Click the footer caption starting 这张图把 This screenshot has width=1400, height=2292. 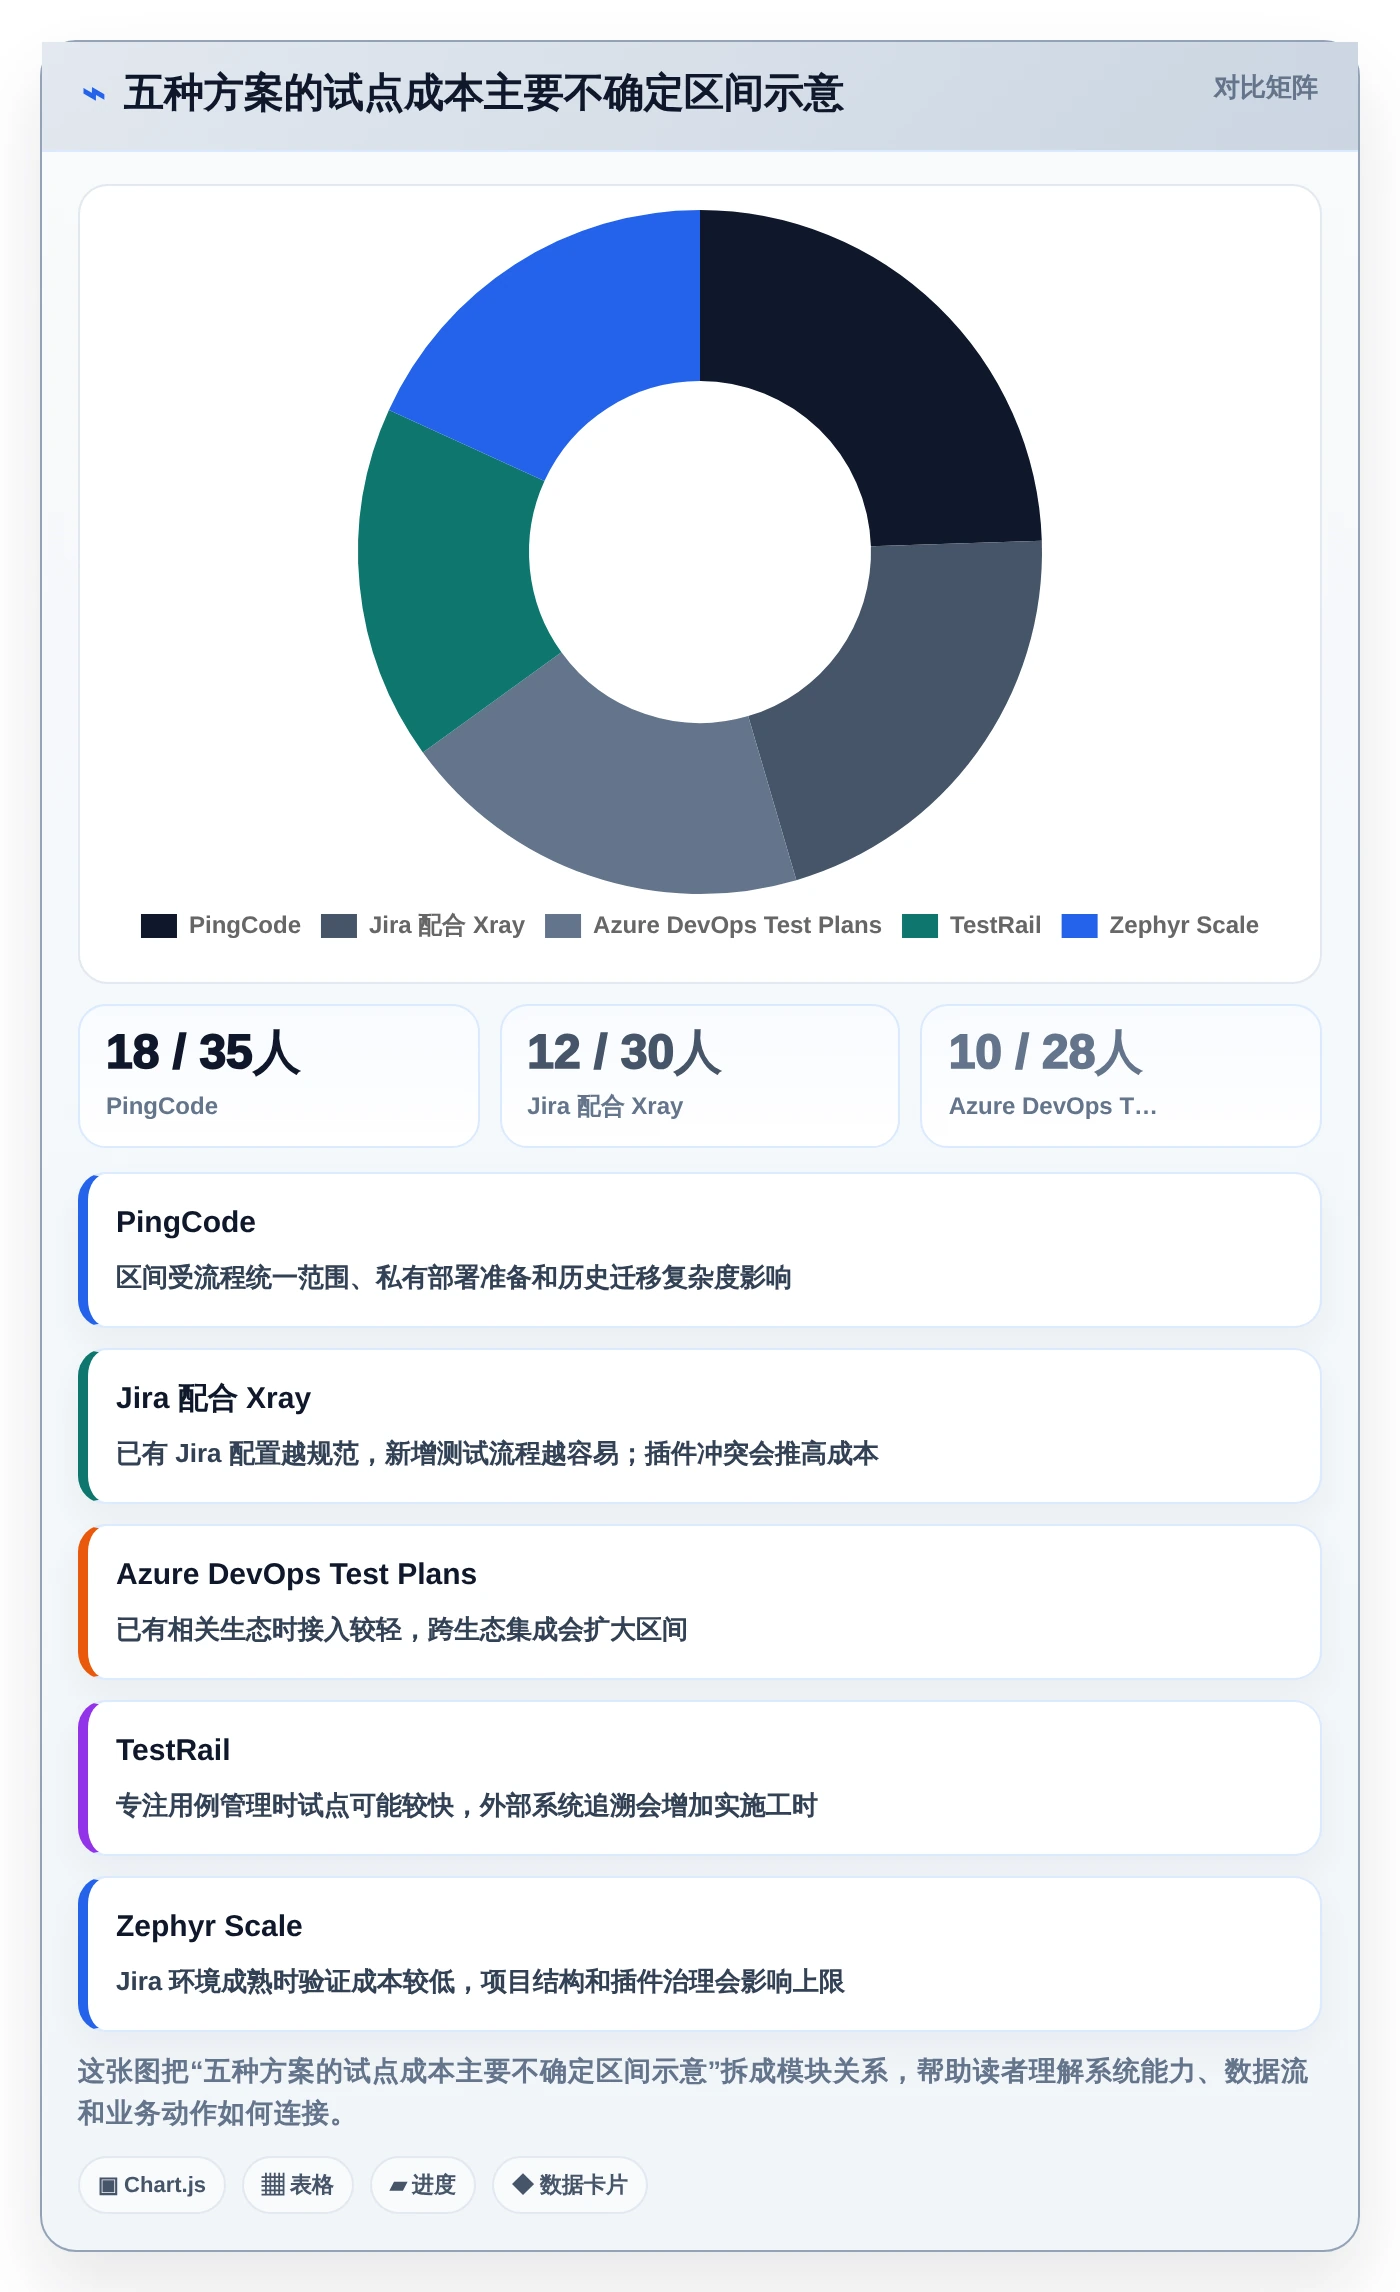(692, 2092)
